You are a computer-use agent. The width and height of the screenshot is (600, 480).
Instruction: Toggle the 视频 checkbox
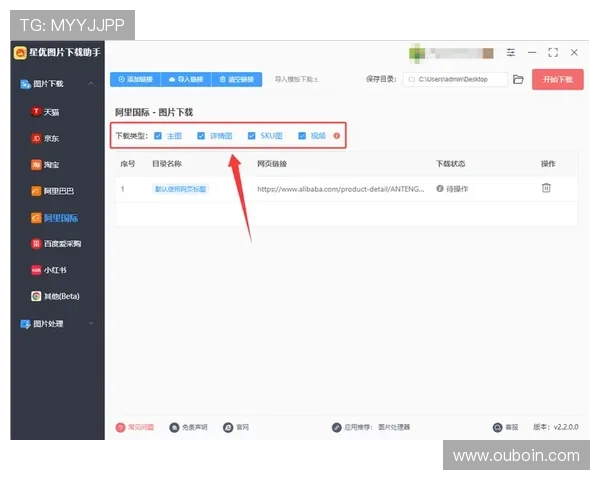[302, 136]
